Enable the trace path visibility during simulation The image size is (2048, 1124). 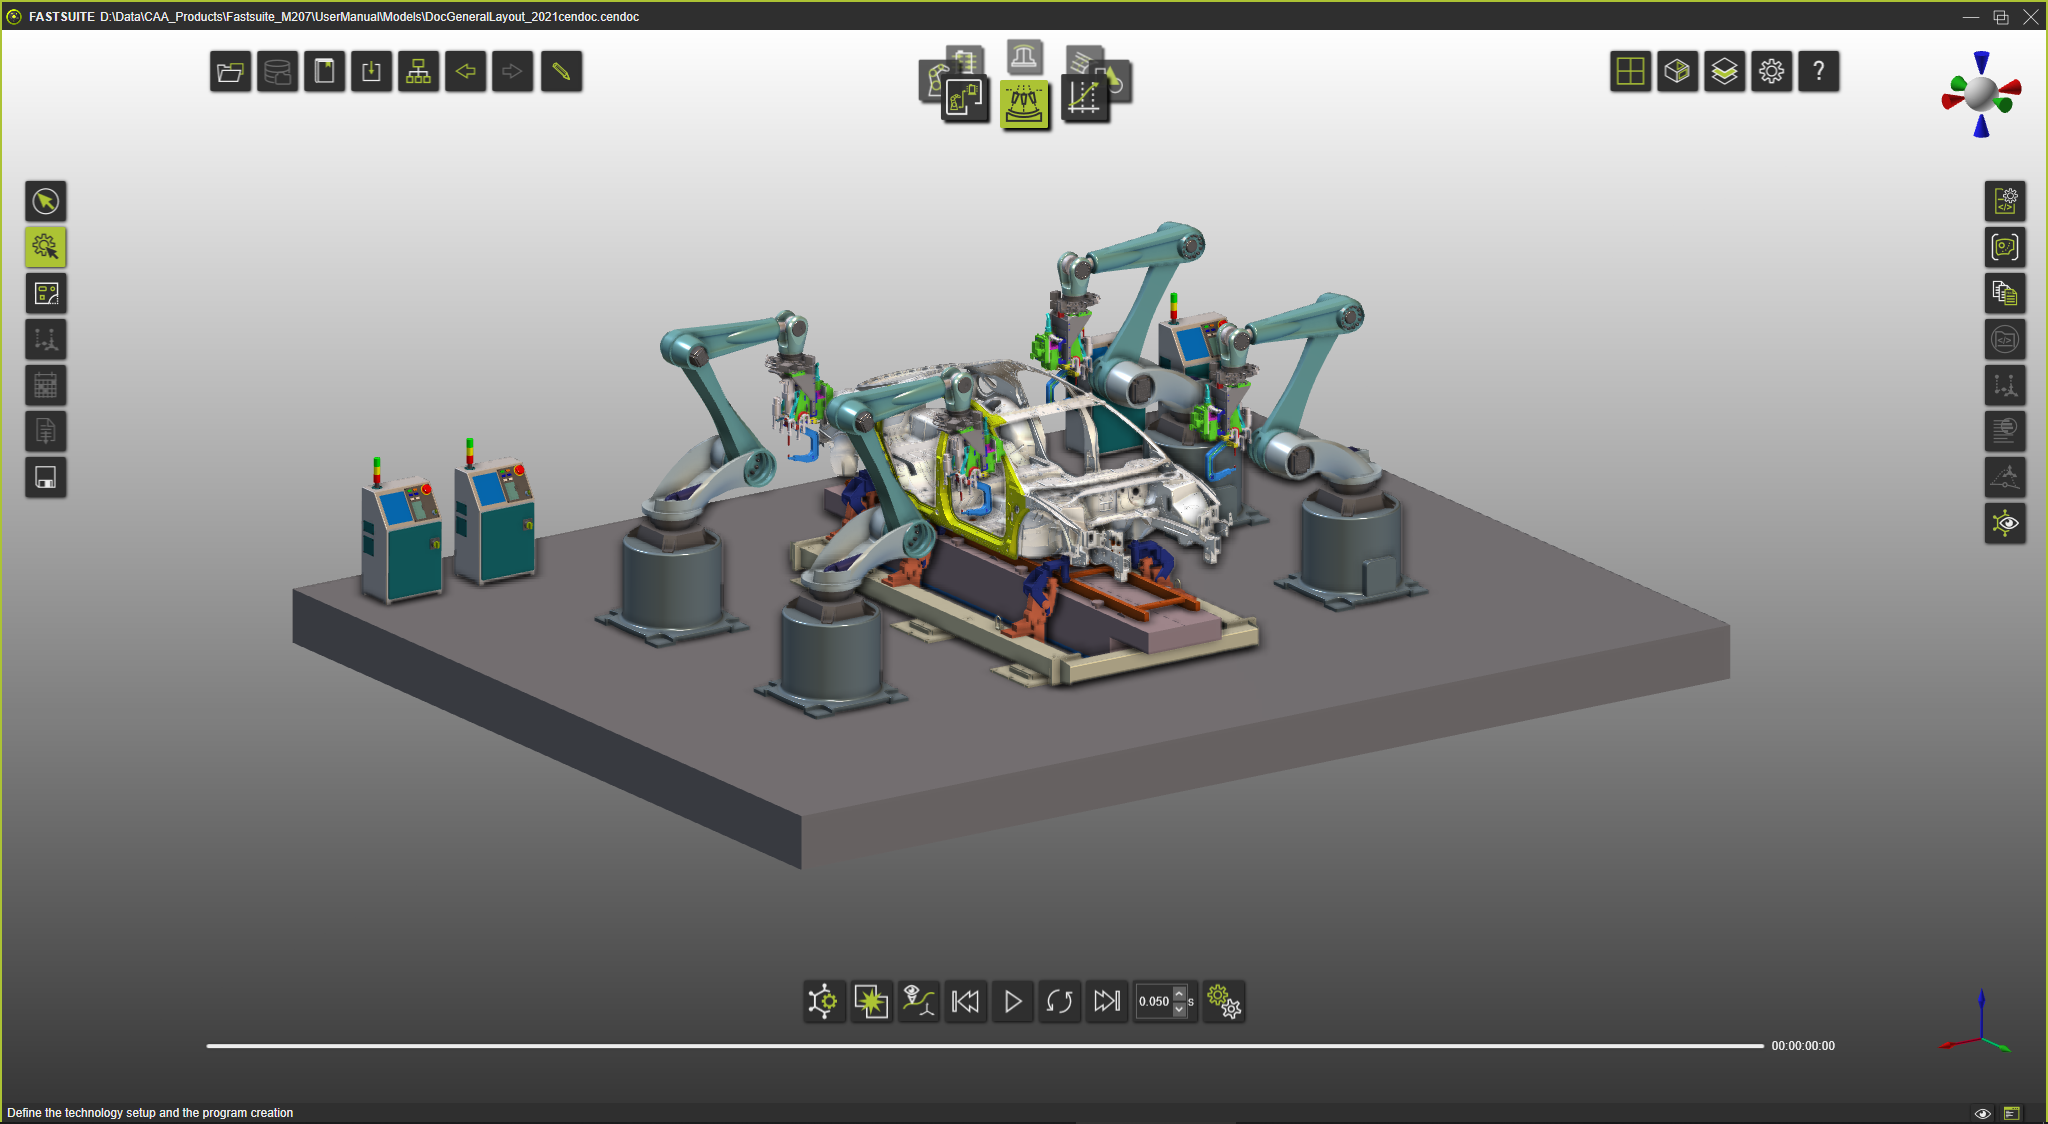tap(919, 1000)
